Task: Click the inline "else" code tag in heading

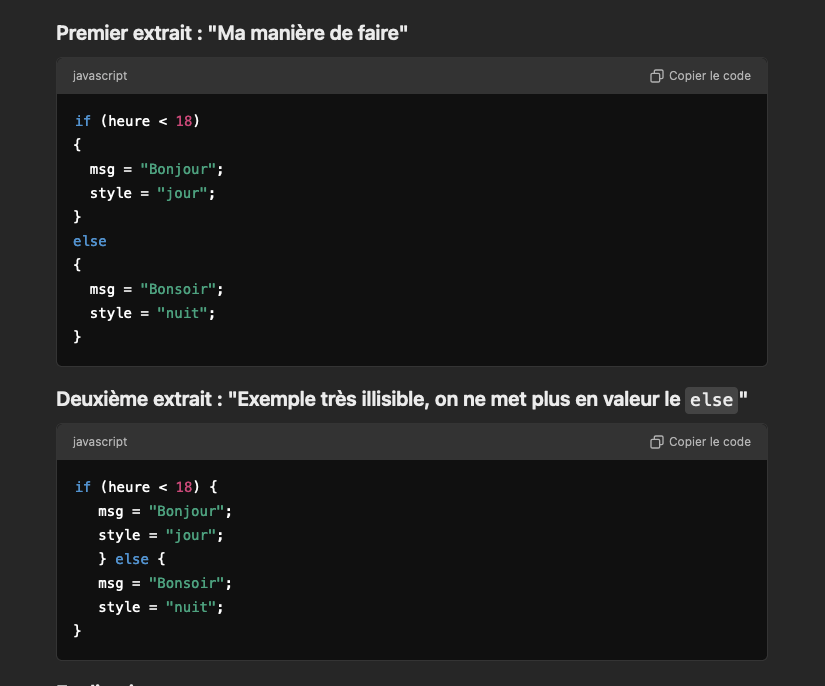Action: 711,400
